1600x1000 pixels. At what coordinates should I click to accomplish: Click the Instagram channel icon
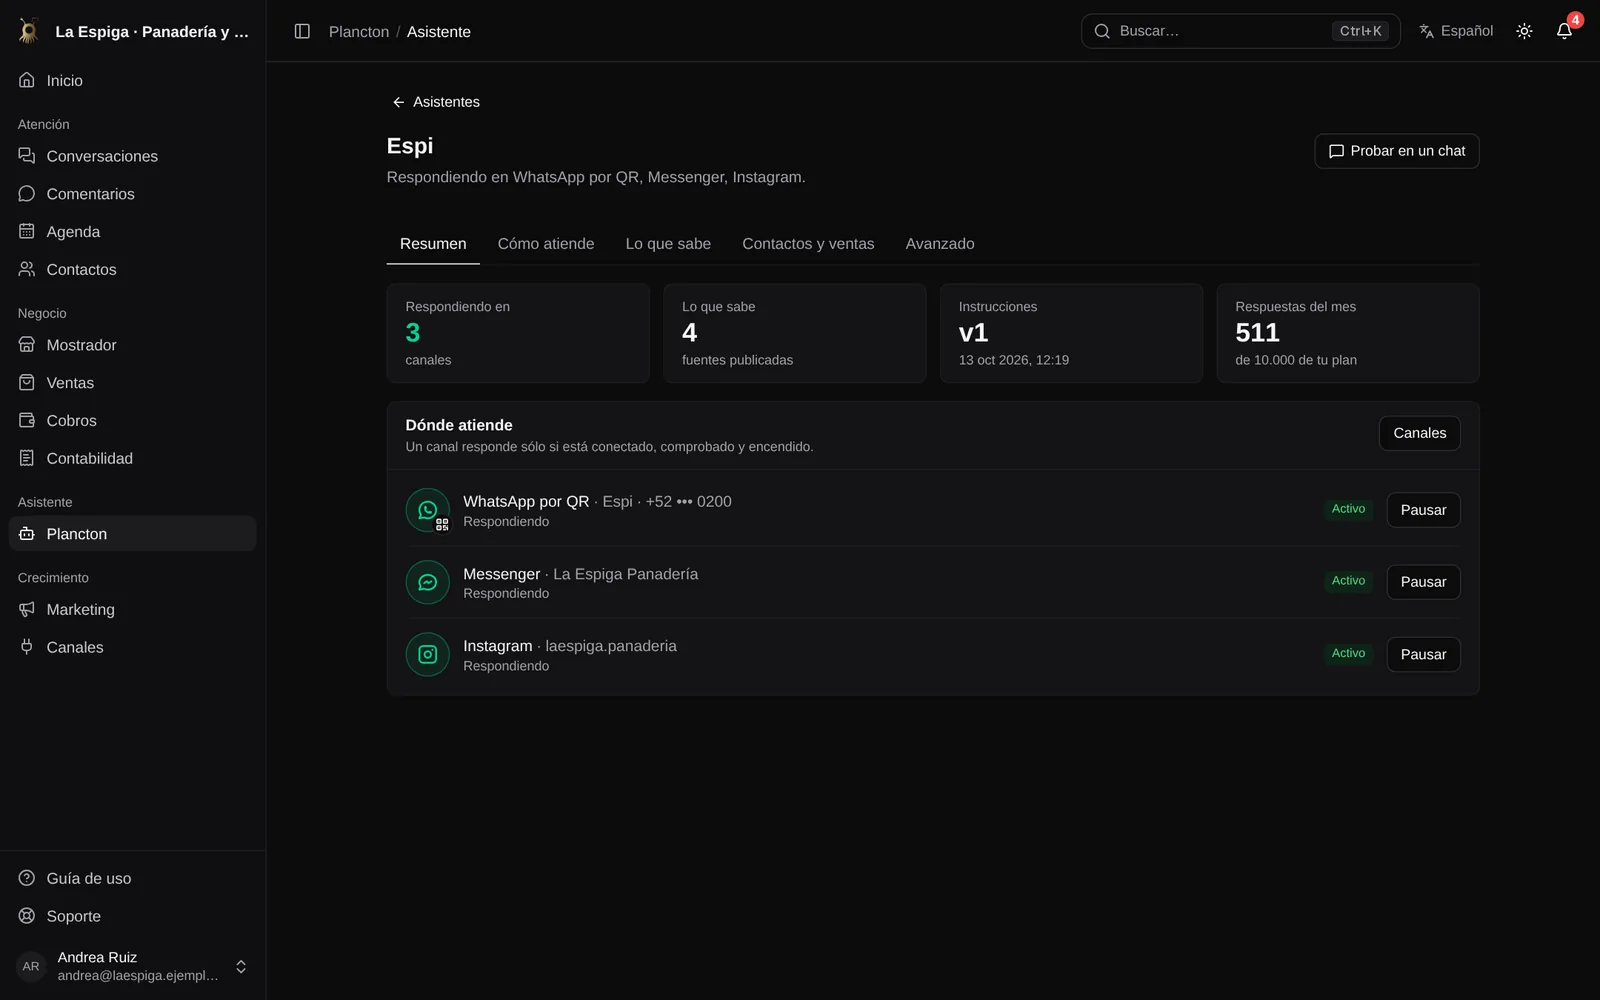(x=428, y=654)
